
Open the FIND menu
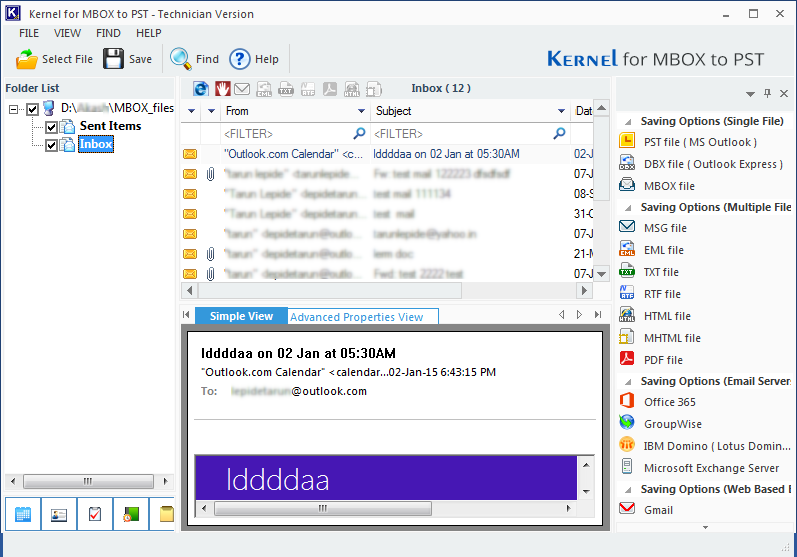point(108,33)
